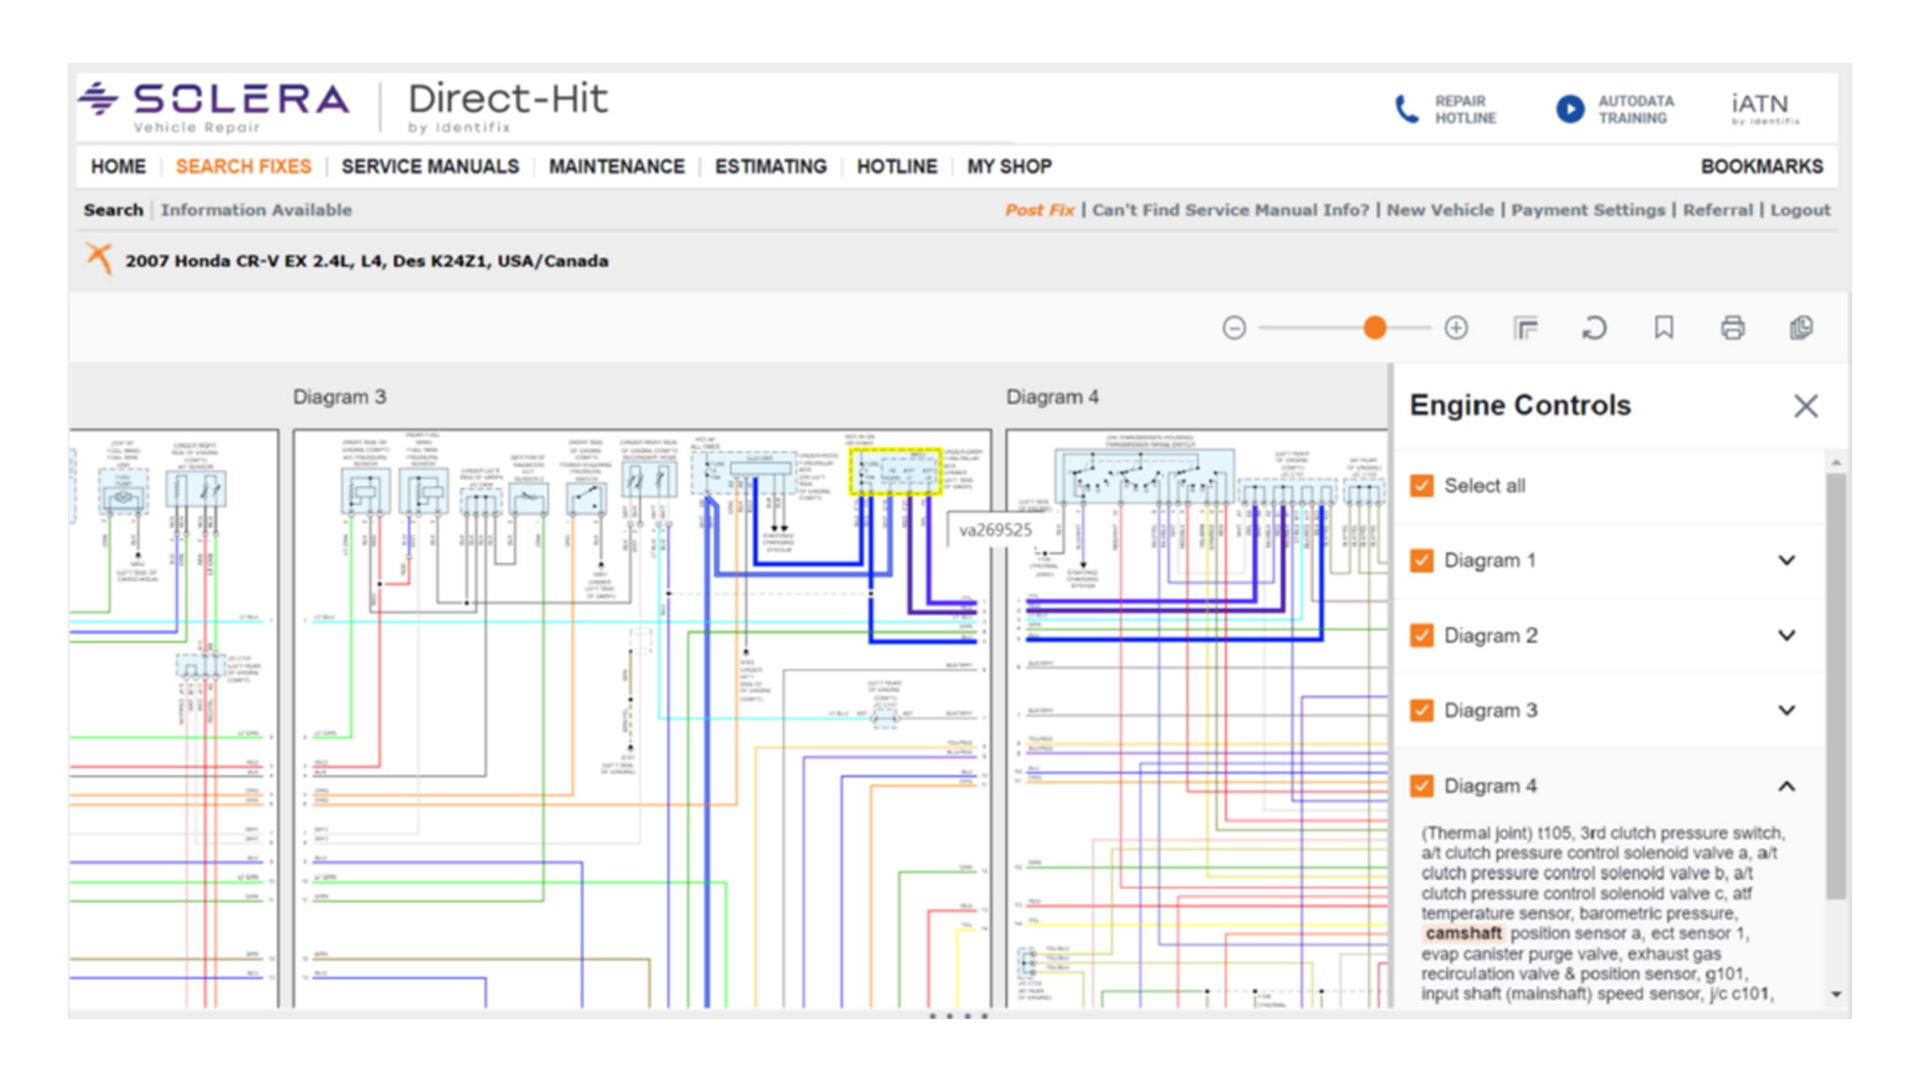Click the Post Fix link
The image size is (1920, 1080).
1040,210
